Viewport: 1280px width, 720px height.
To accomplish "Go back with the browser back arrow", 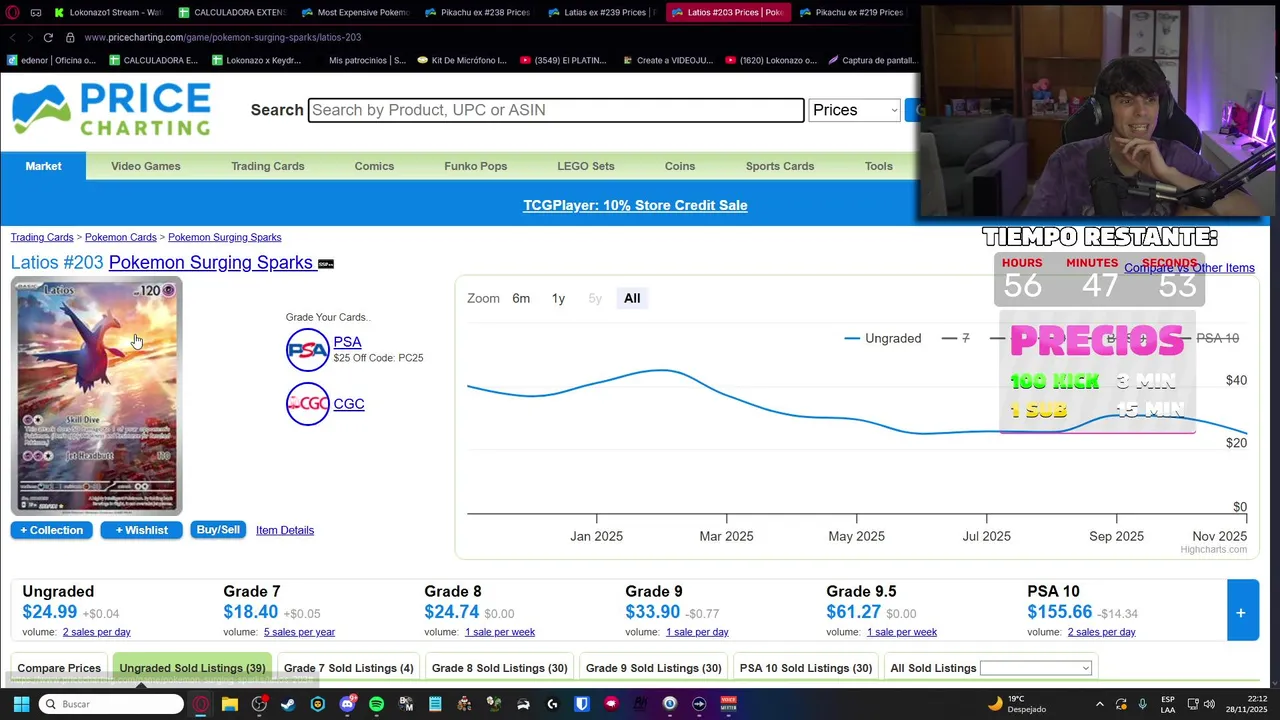I will 12,37.
